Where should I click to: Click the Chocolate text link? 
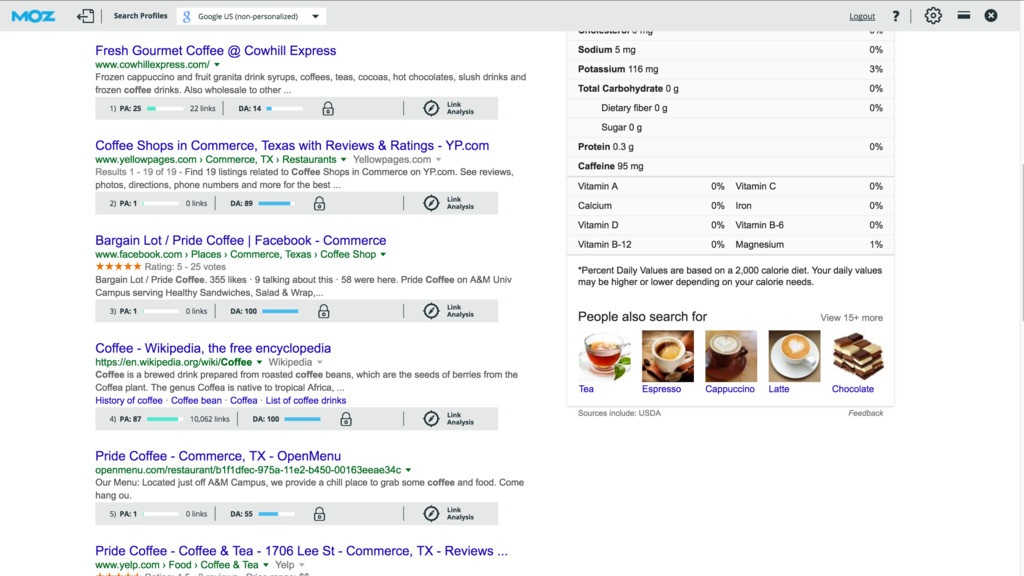coord(852,389)
